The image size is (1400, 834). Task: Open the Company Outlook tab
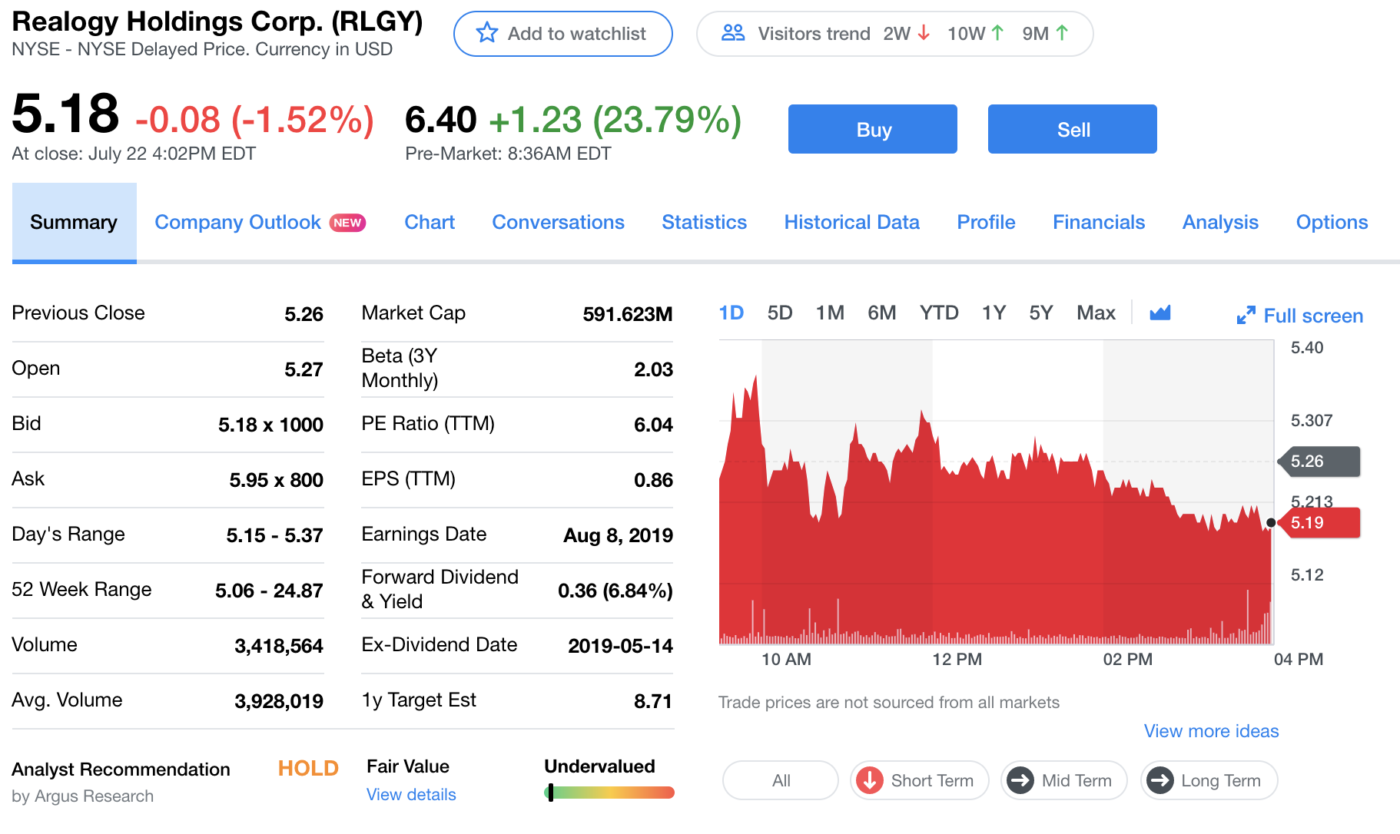click(238, 222)
